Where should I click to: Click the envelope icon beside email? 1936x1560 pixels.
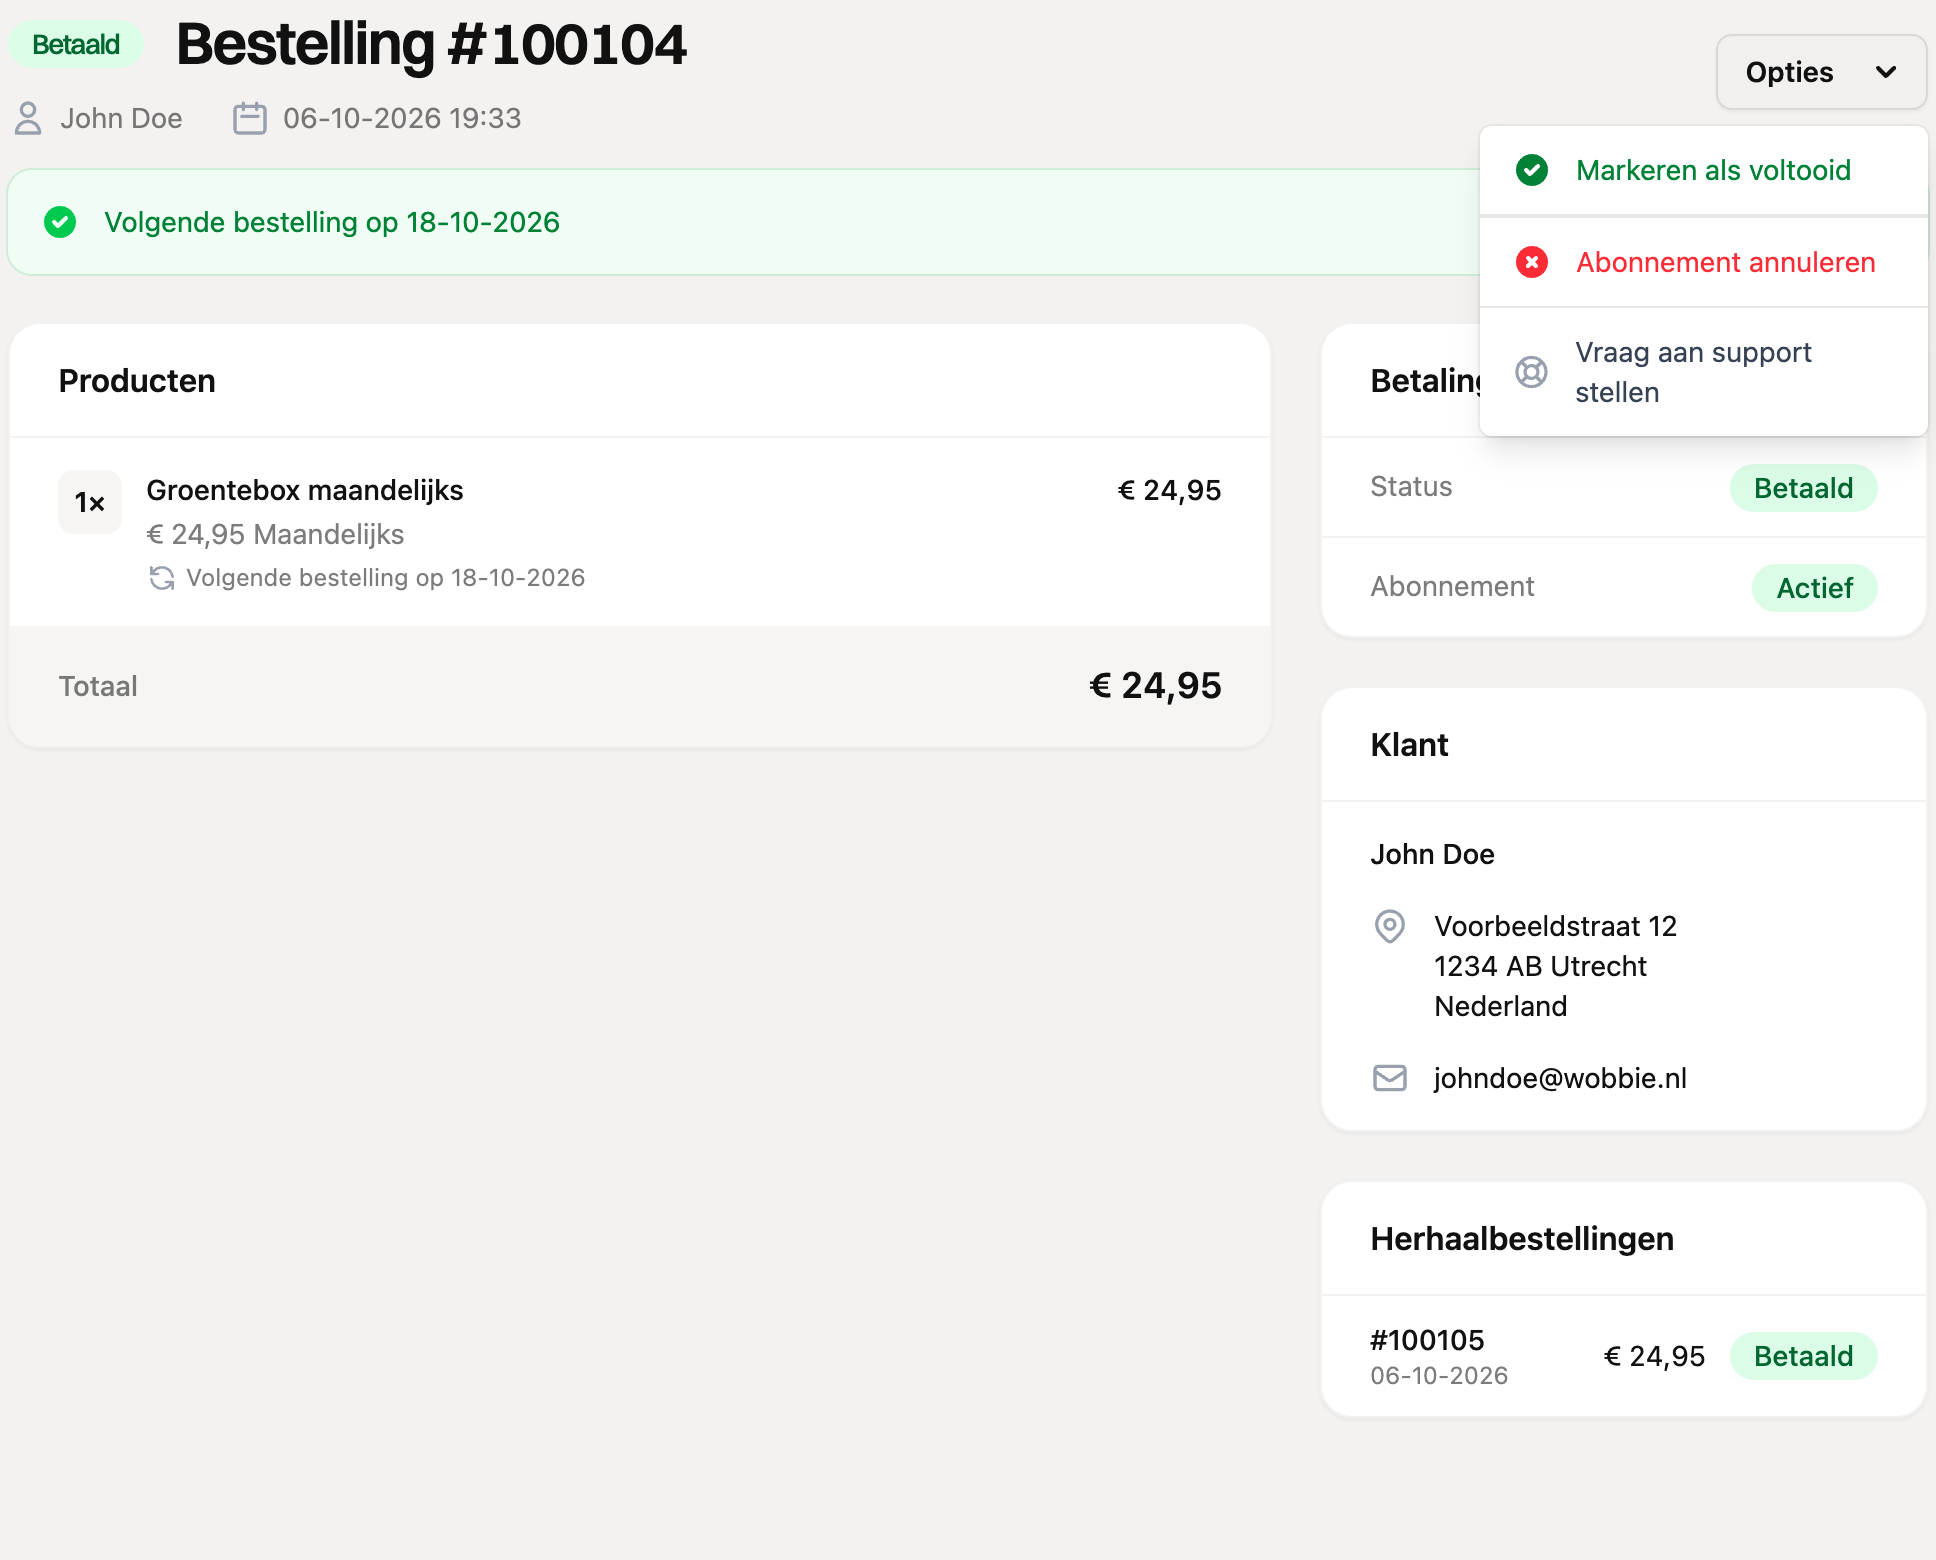1390,1078
